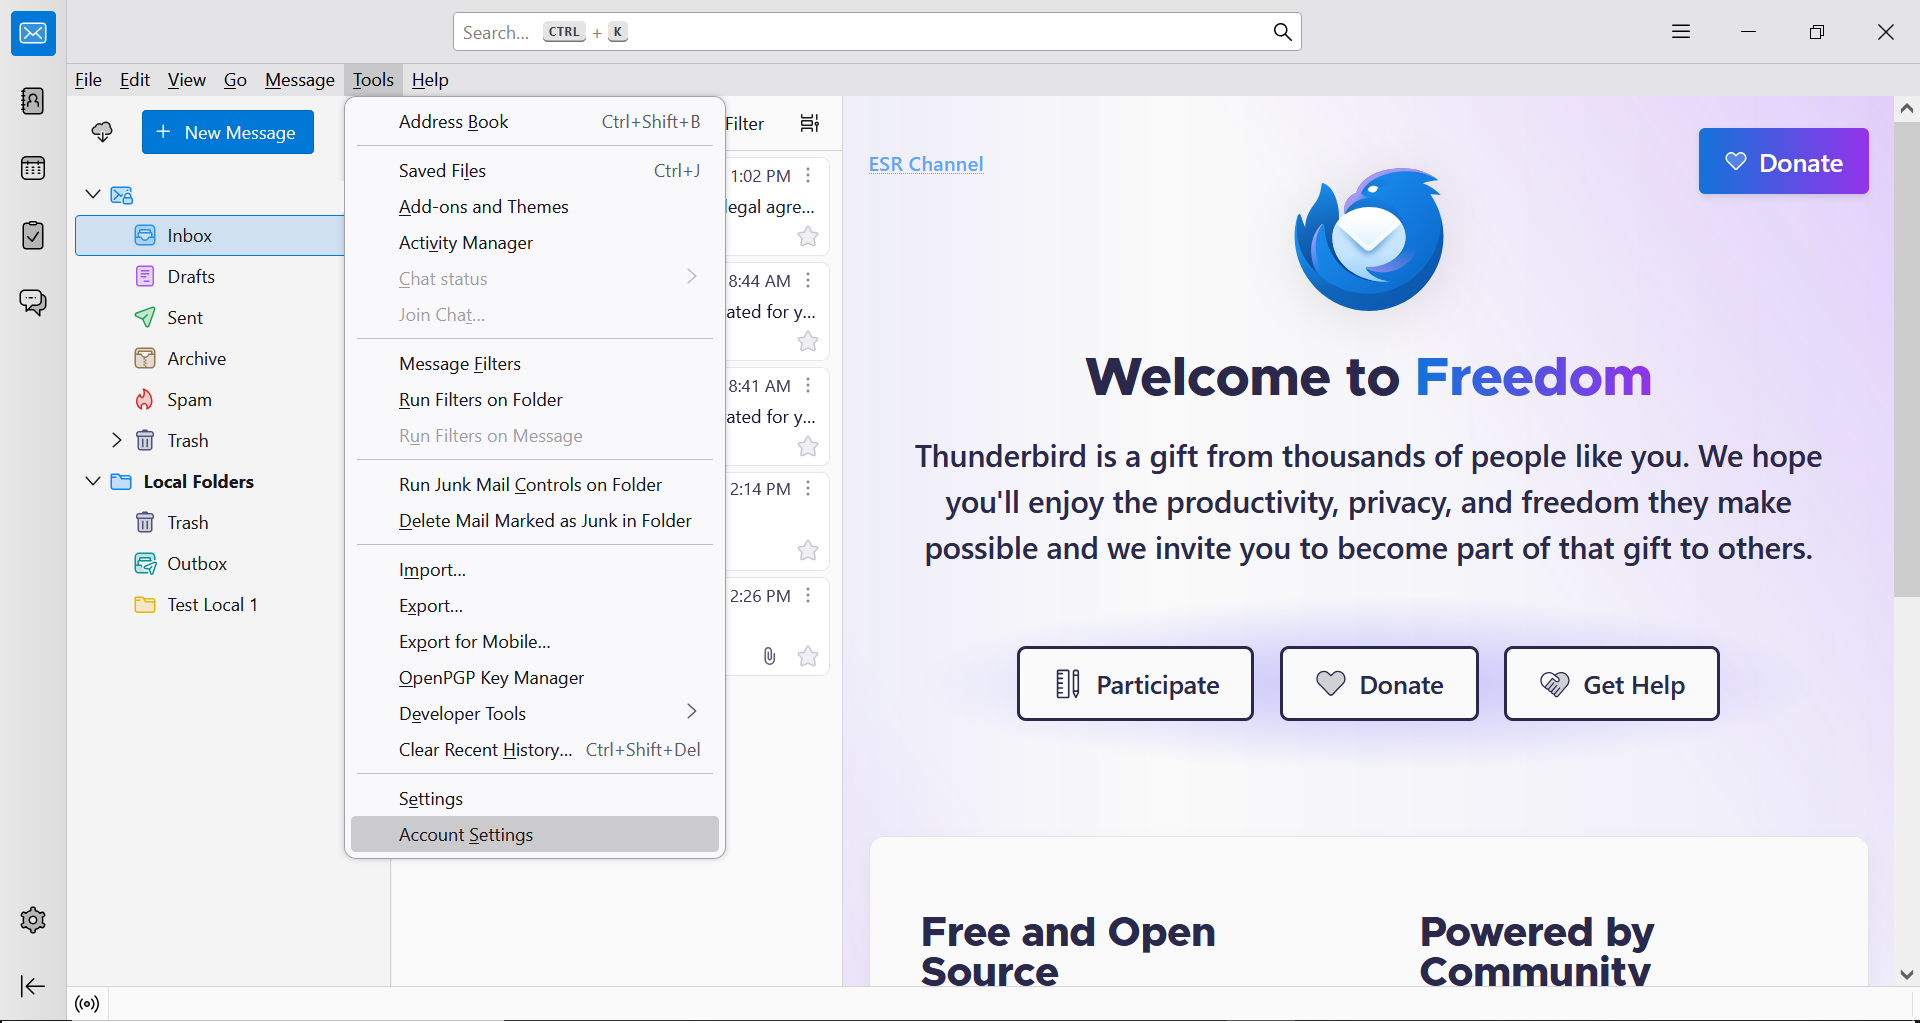
Task: Open the Mail space icon
Action: [33, 33]
